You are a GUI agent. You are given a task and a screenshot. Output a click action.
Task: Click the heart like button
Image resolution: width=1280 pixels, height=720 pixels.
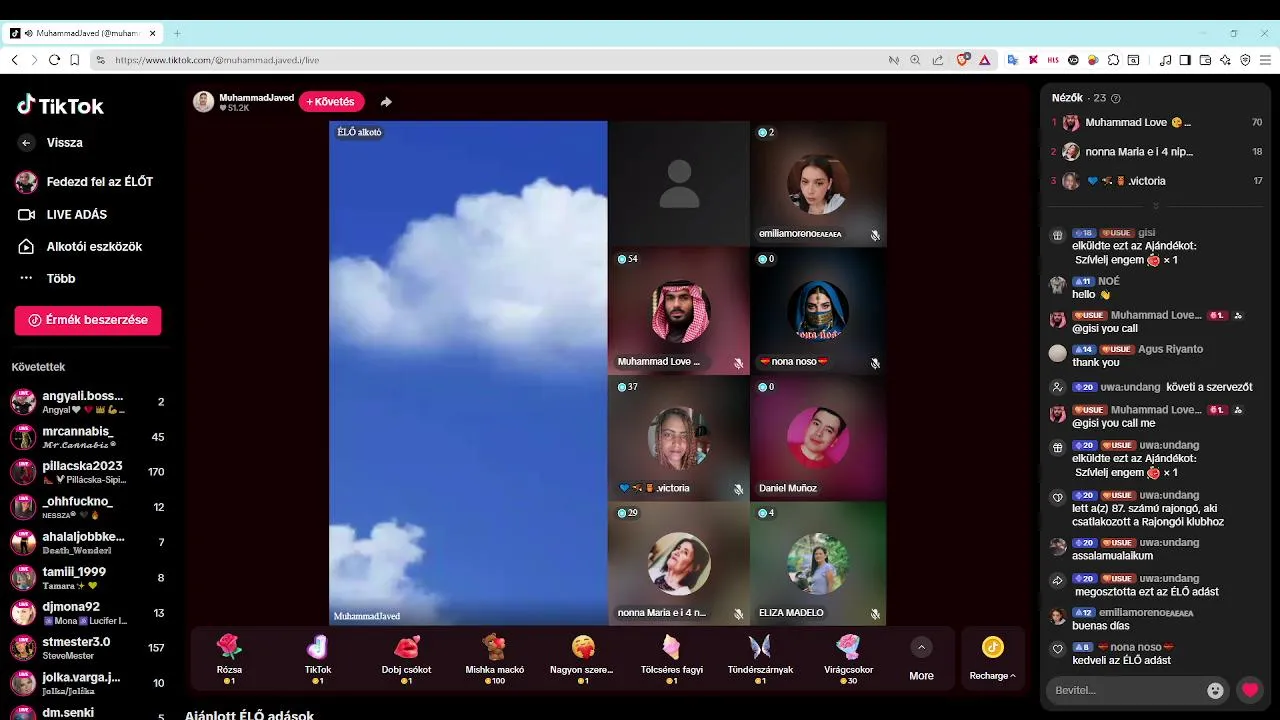[x=1250, y=690]
